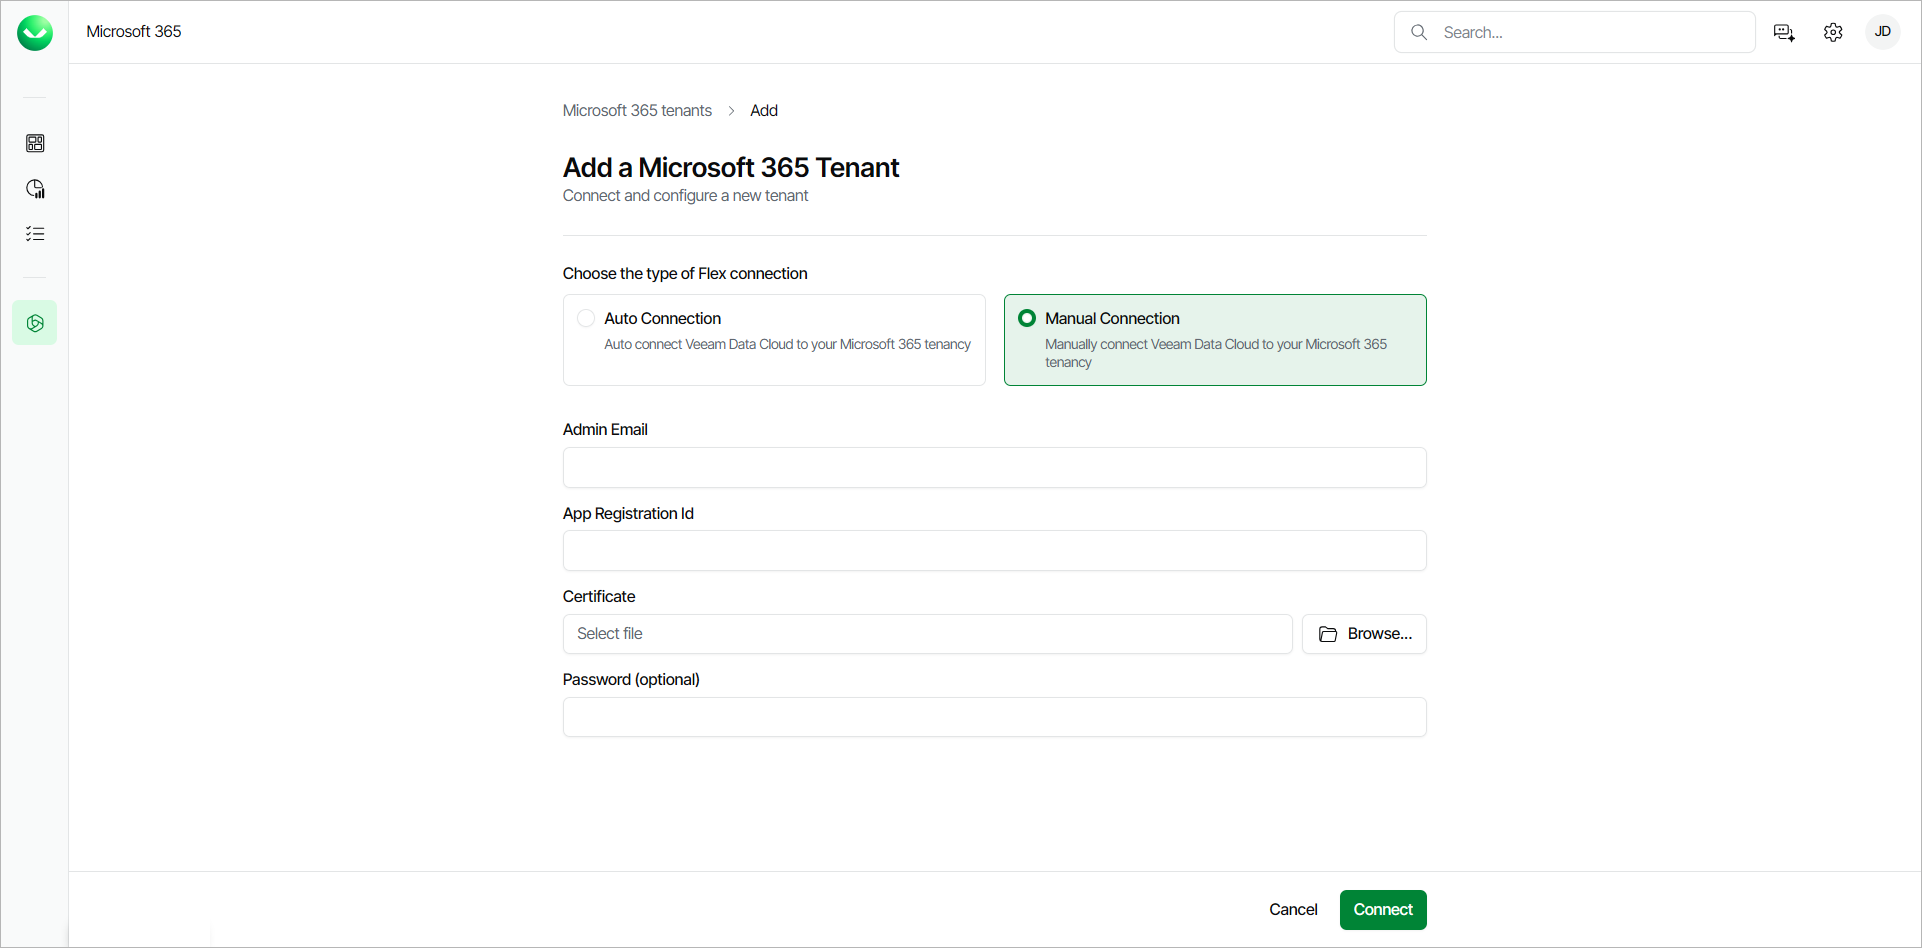Focus the App Registration Id field
This screenshot has width=1922, height=948.
(x=994, y=551)
